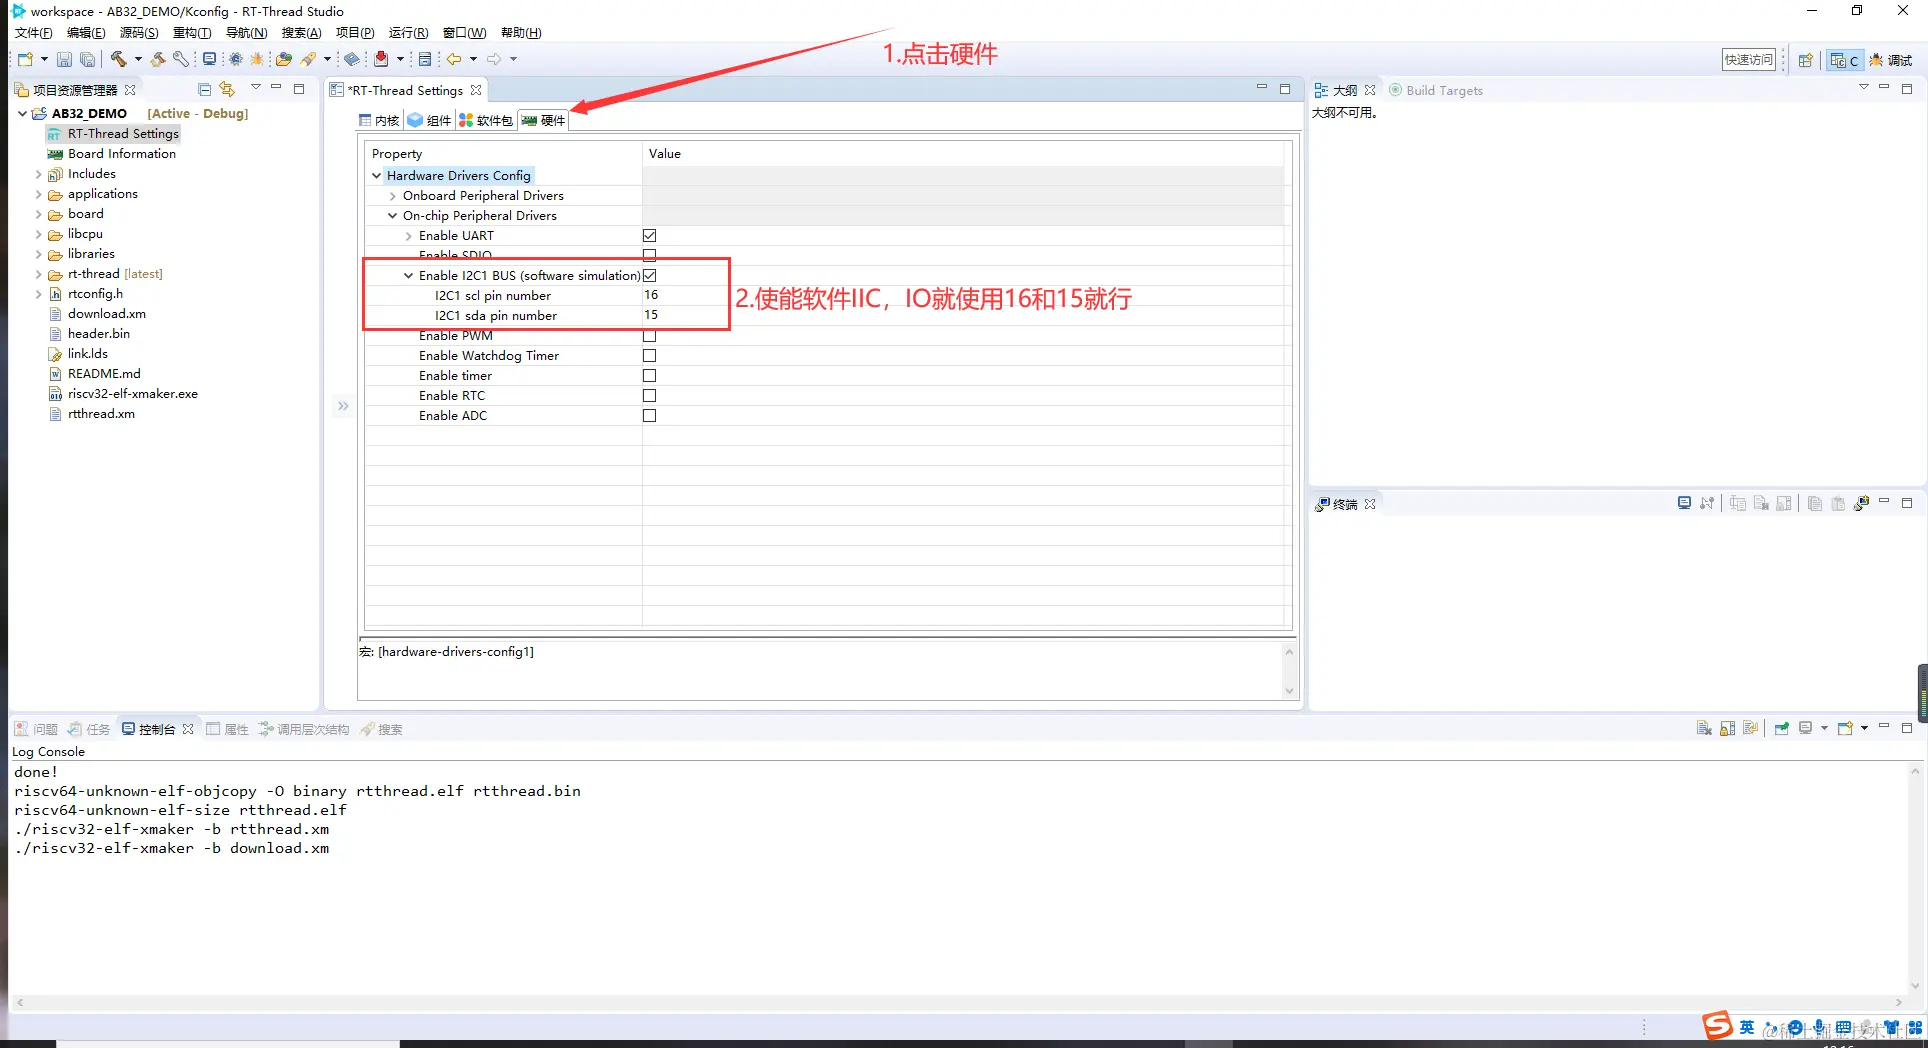The image size is (1928, 1048).
Task: Click the rocket flash icon in toolbar
Action: tap(309, 59)
